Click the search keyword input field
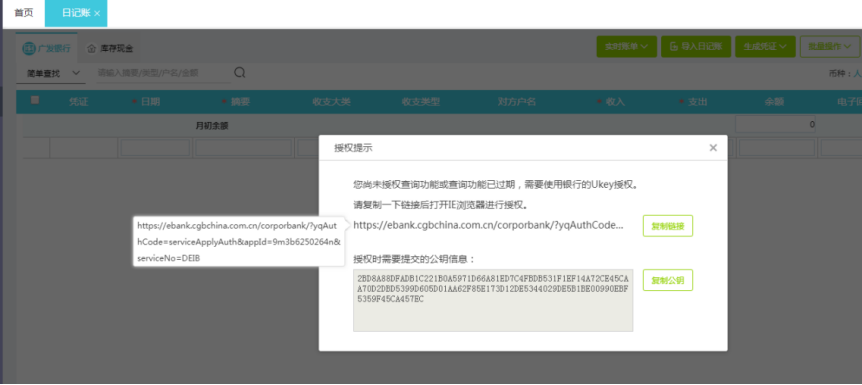Image resolution: width=862 pixels, height=385 pixels. 163,73
